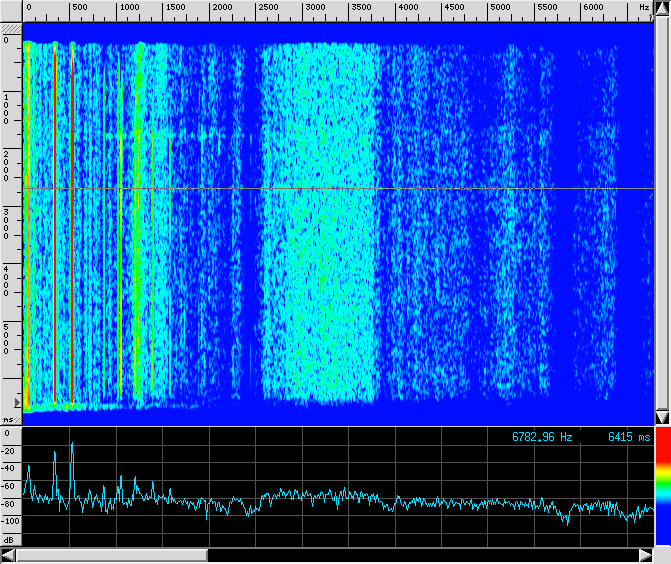Click the 6782.96 Hz frequency readout
The height and width of the screenshot is (564, 671).
(x=542, y=437)
